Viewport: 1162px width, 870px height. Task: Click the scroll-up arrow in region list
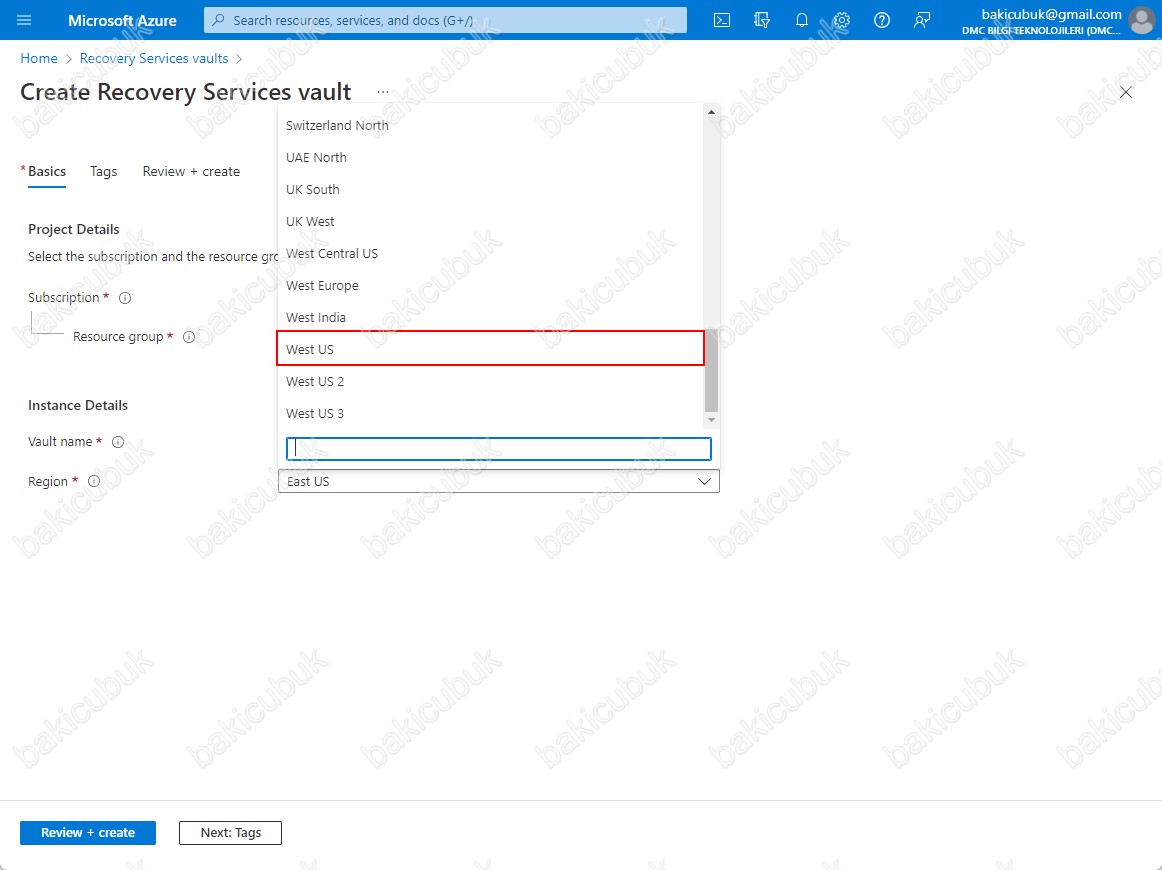point(711,112)
